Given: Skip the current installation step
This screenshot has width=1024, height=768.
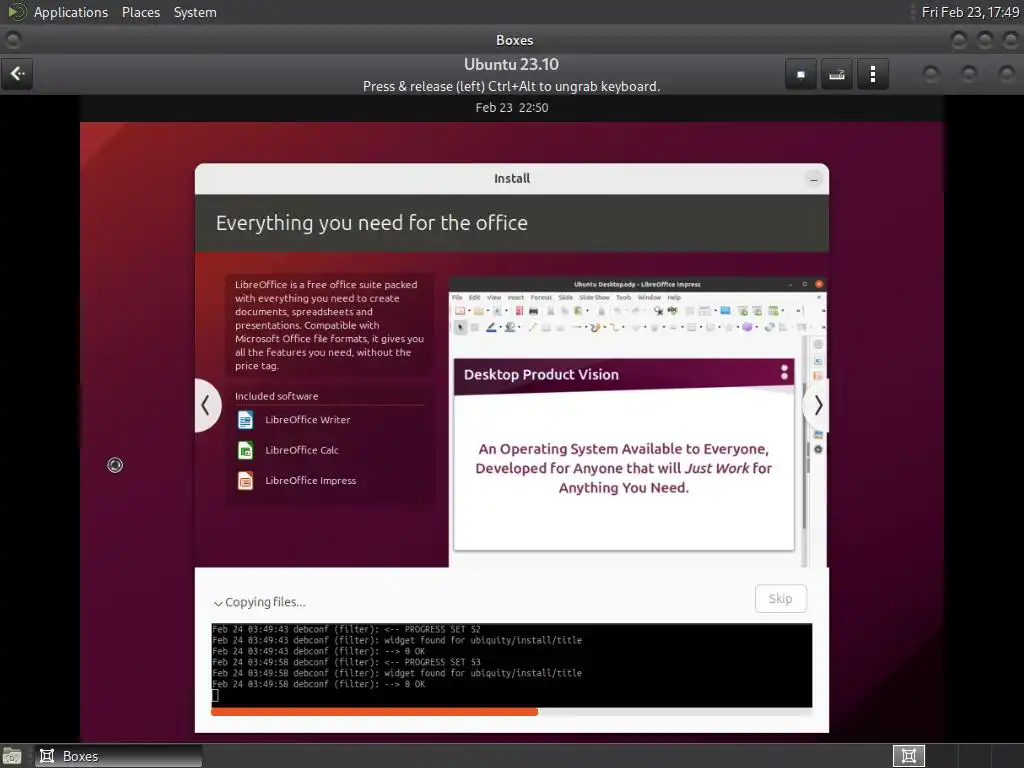Looking at the screenshot, I should [780, 598].
